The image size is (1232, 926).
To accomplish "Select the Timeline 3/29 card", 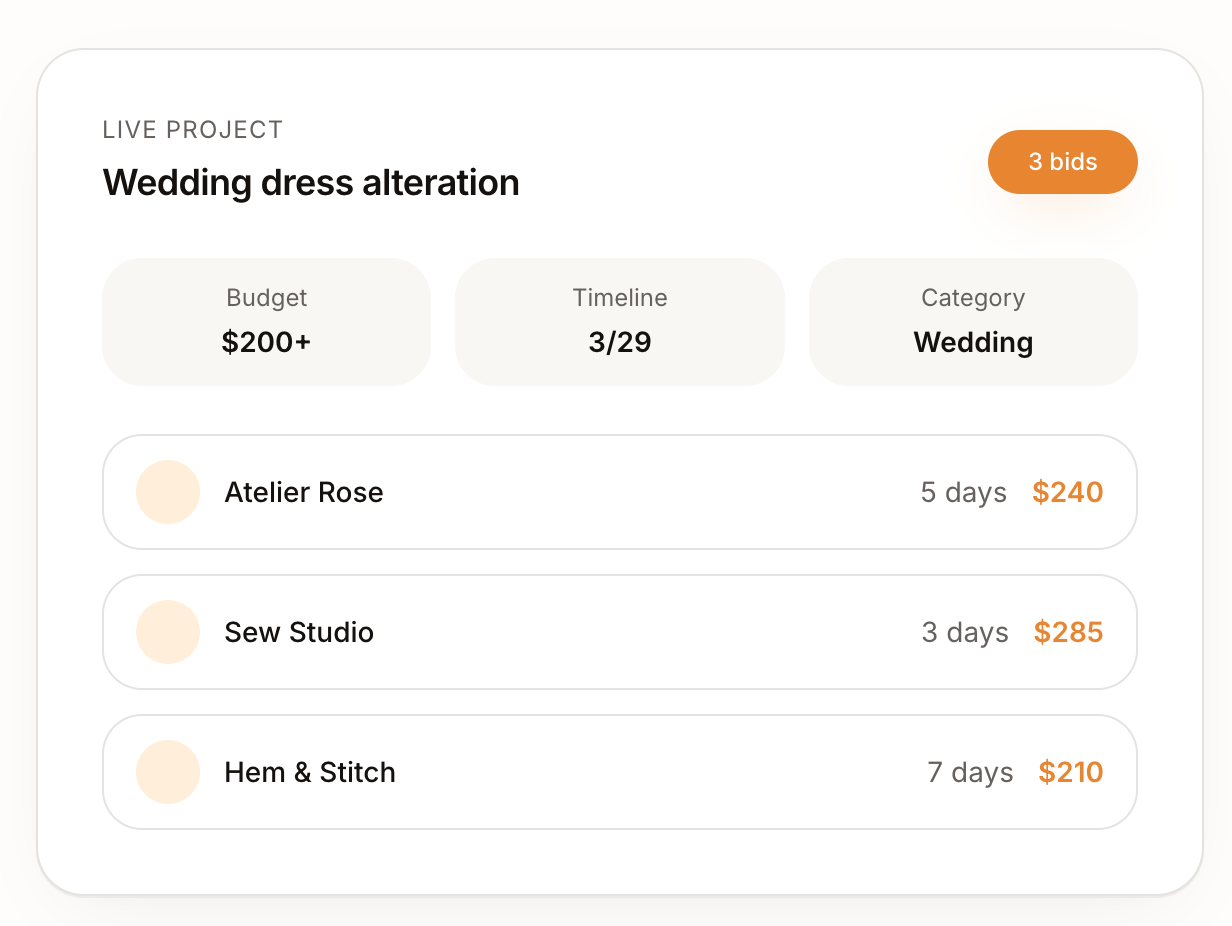I will (620, 322).
